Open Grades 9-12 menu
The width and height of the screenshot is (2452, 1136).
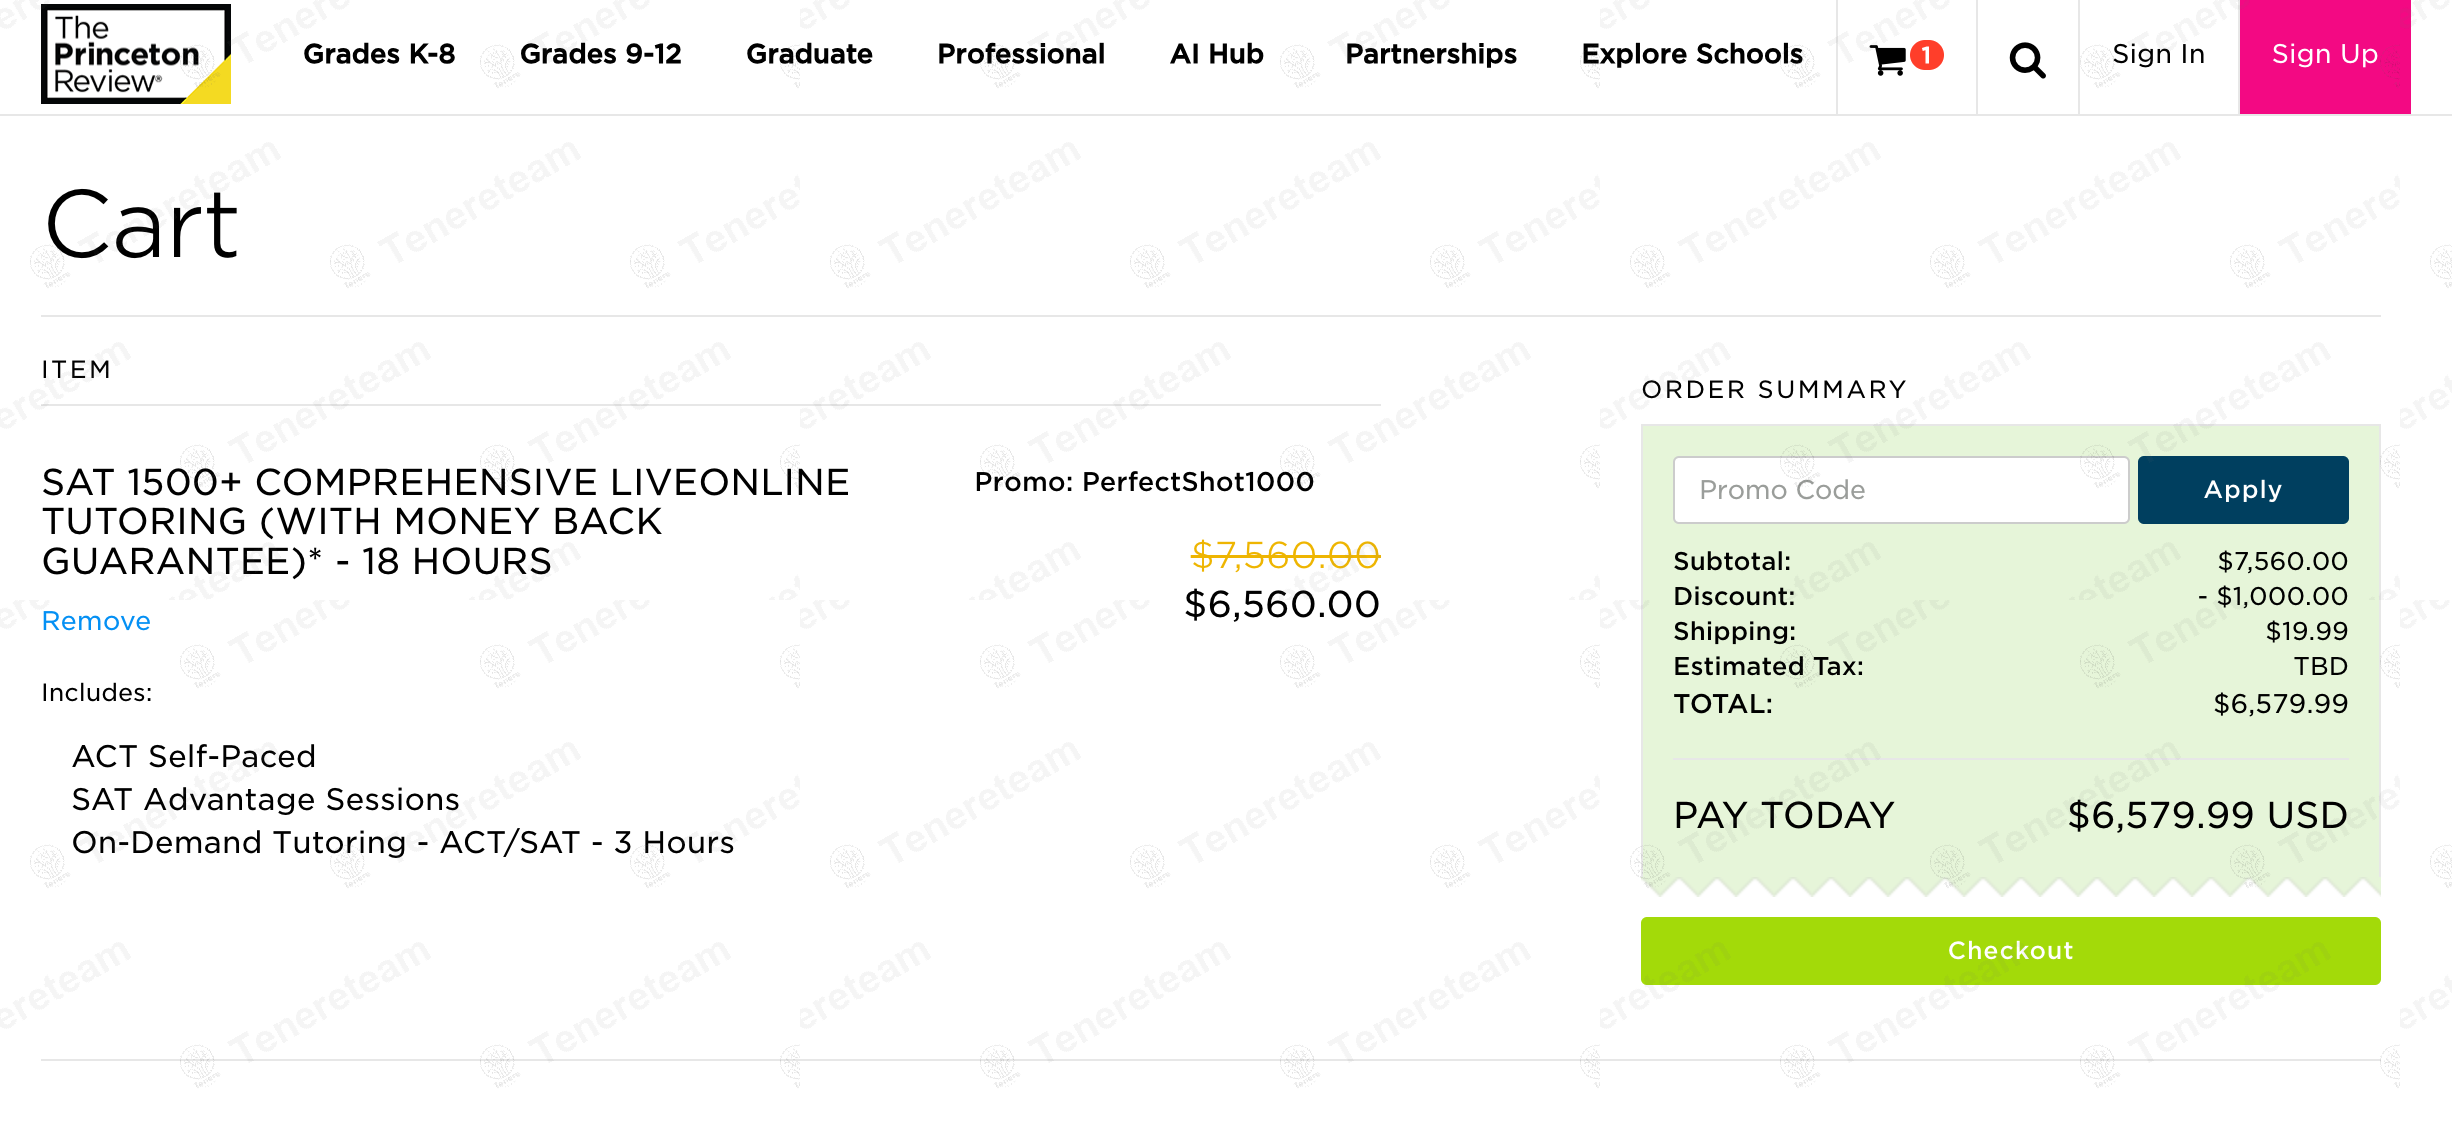pyautogui.click(x=600, y=54)
